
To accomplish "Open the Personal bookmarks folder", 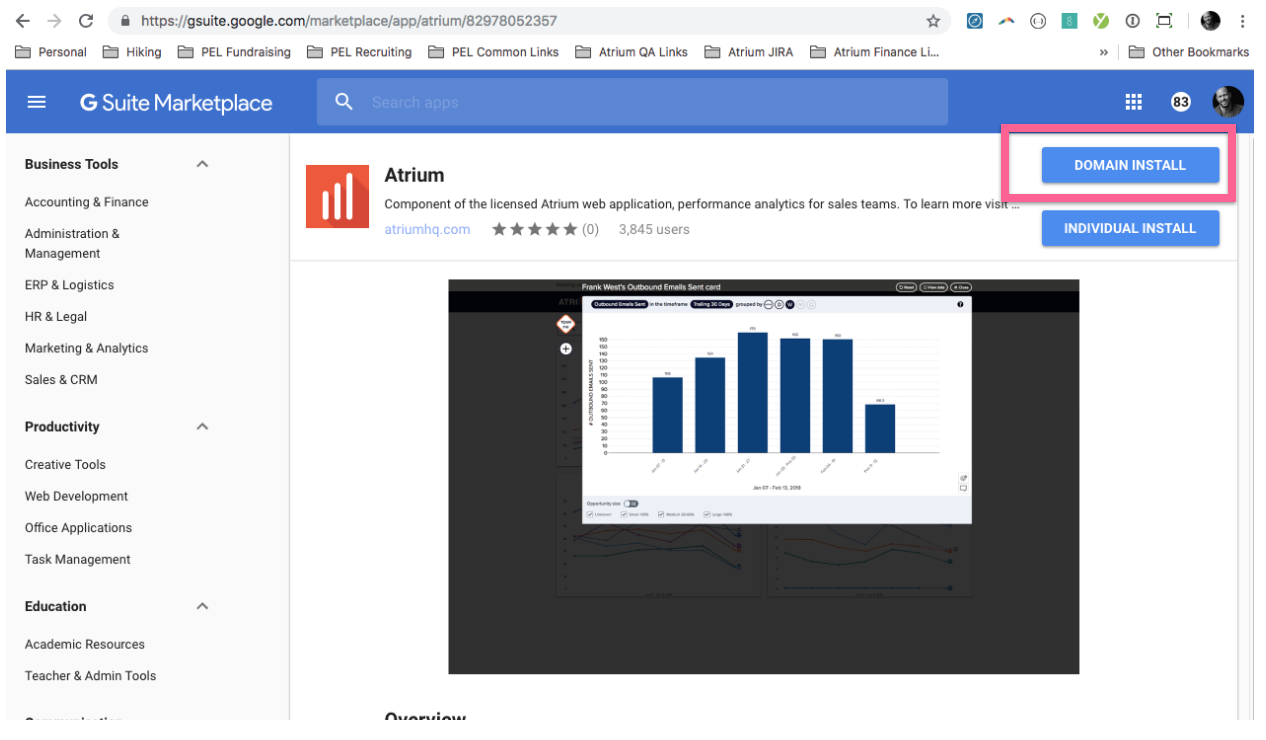I will click(x=51, y=52).
